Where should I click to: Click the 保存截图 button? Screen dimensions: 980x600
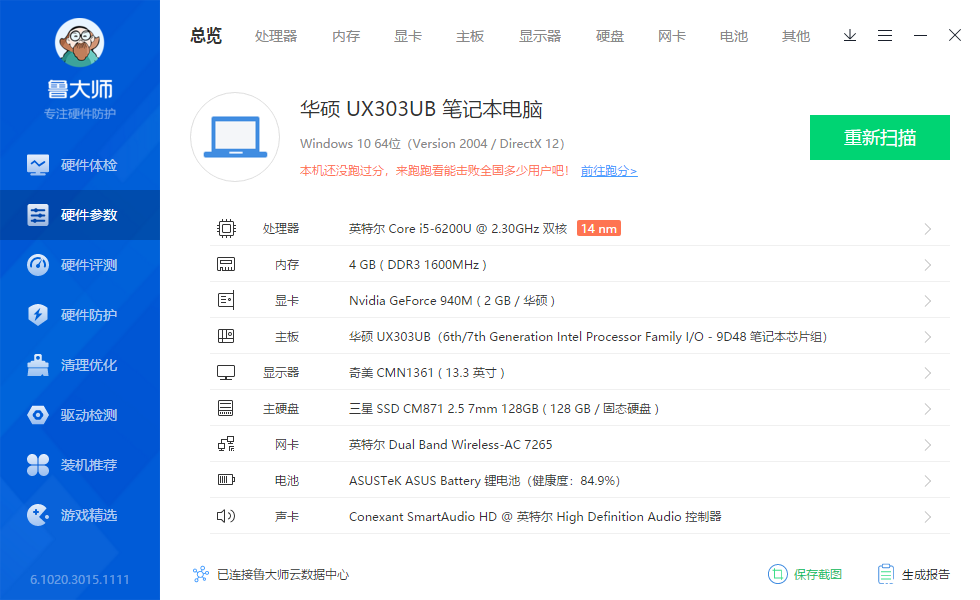coord(805,574)
